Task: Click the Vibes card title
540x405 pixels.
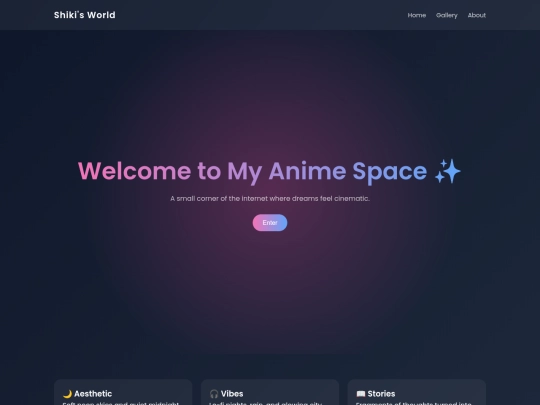Action: tap(232, 394)
